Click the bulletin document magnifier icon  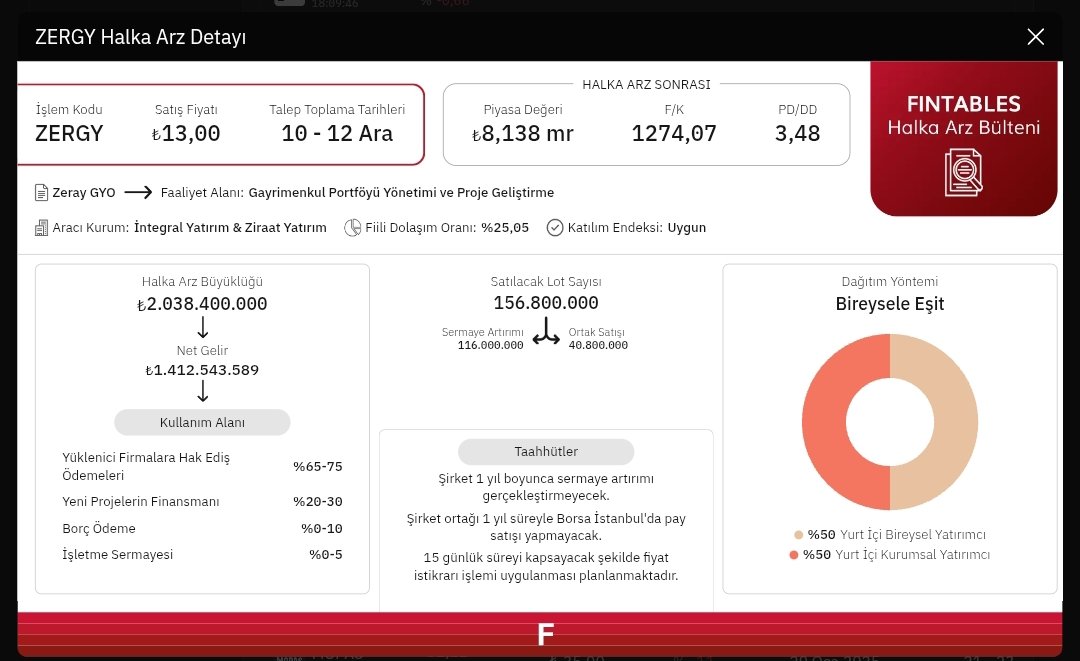(x=963, y=173)
